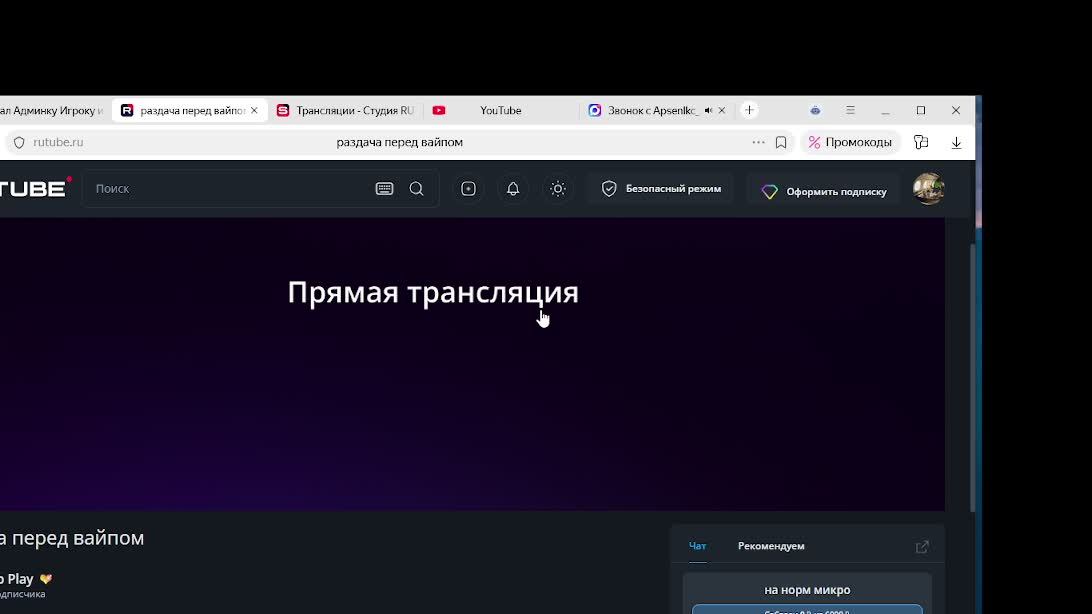This screenshot has width=1092, height=614.
Task: Open the notifications bell
Action: pos(513,189)
